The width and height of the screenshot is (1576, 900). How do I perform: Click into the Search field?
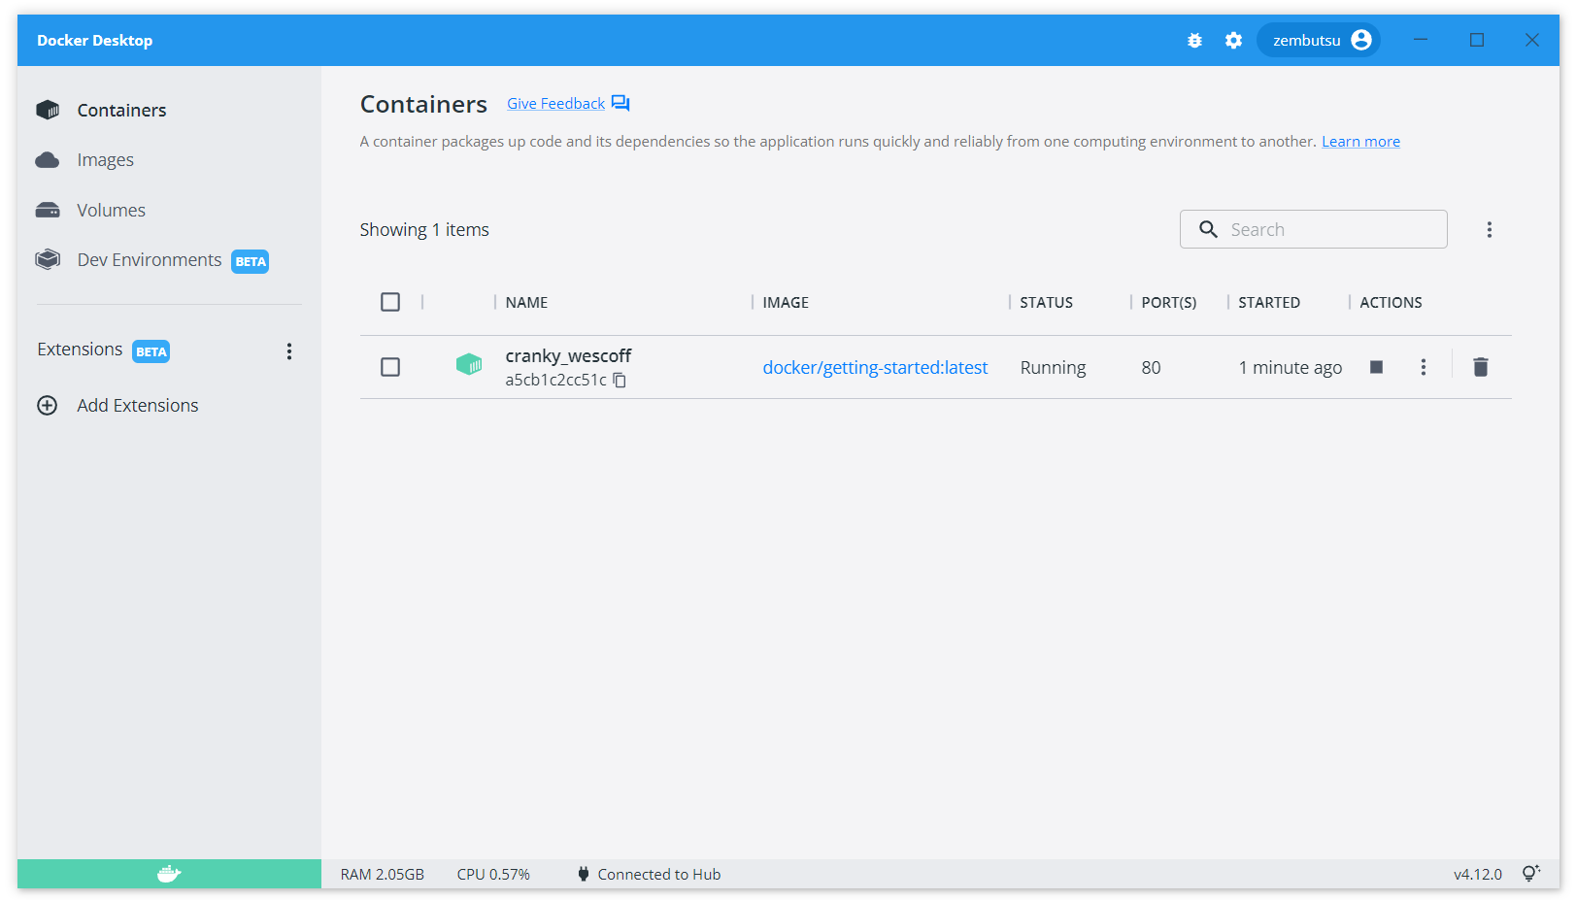[x=1313, y=229]
